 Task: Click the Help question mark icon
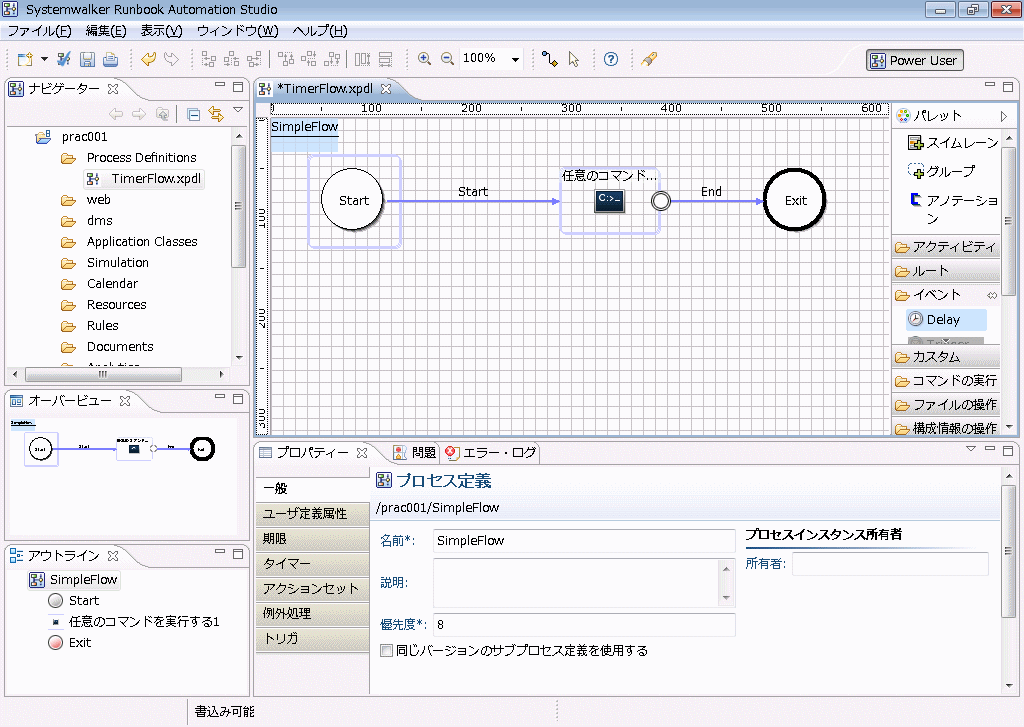(x=611, y=59)
